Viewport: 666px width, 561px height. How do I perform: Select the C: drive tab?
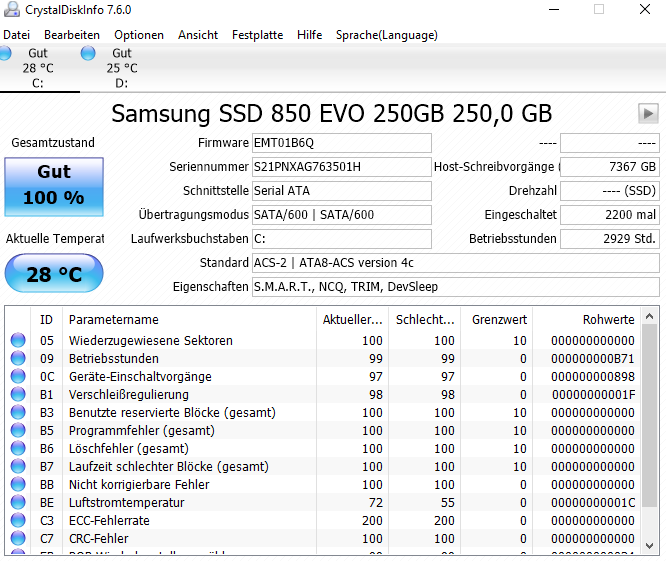click(38, 68)
